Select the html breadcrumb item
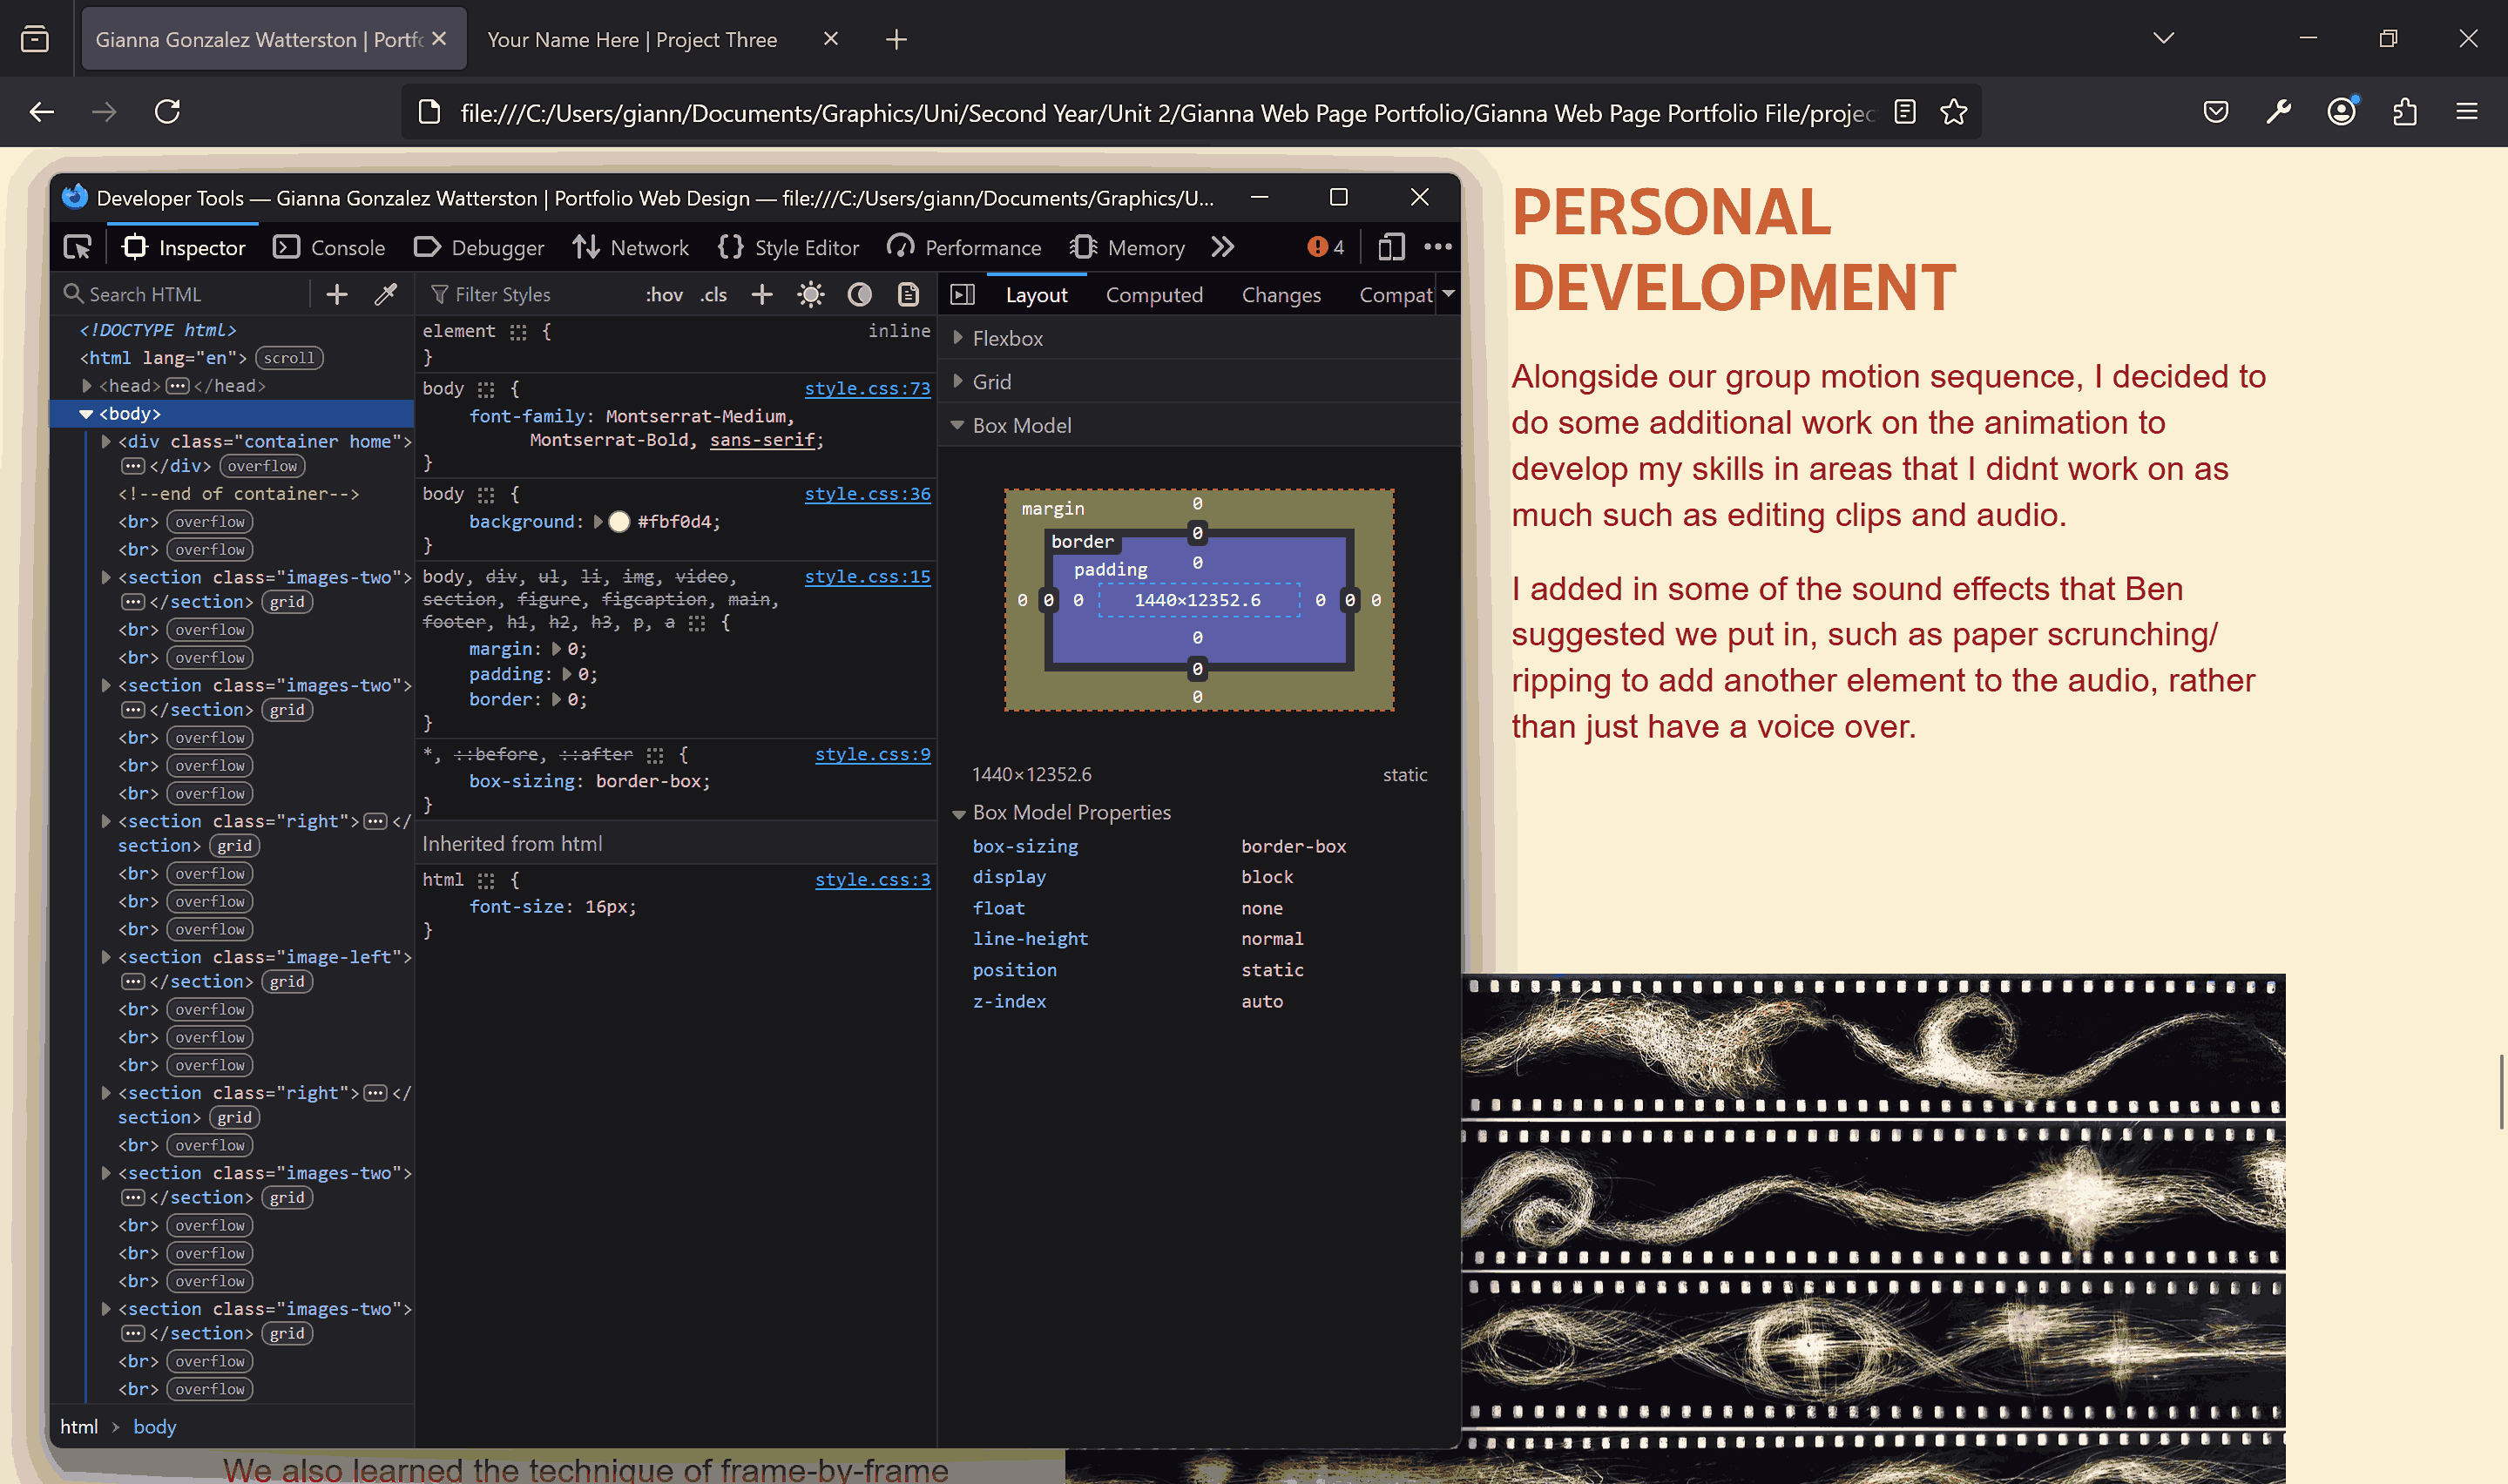Image resolution: width=2508 pixels, height=1484 pixels. tap(79, 1427)
